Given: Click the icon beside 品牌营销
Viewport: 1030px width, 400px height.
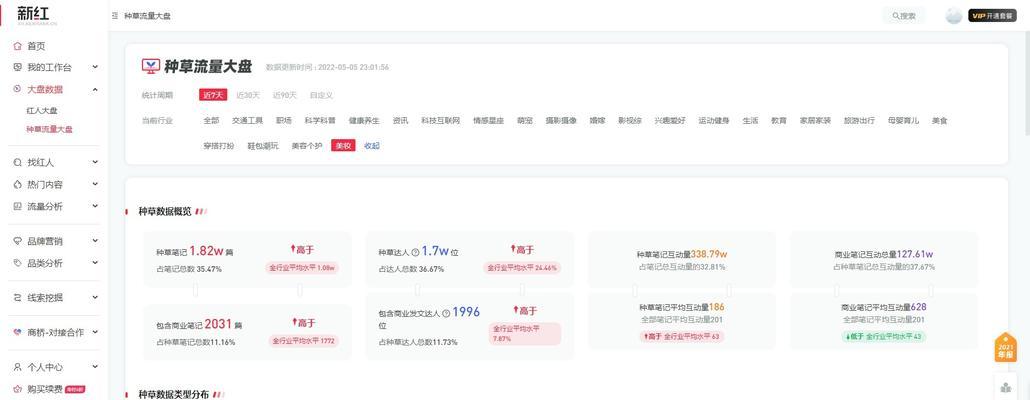Looking at the screenshot, I should [17, 241].
